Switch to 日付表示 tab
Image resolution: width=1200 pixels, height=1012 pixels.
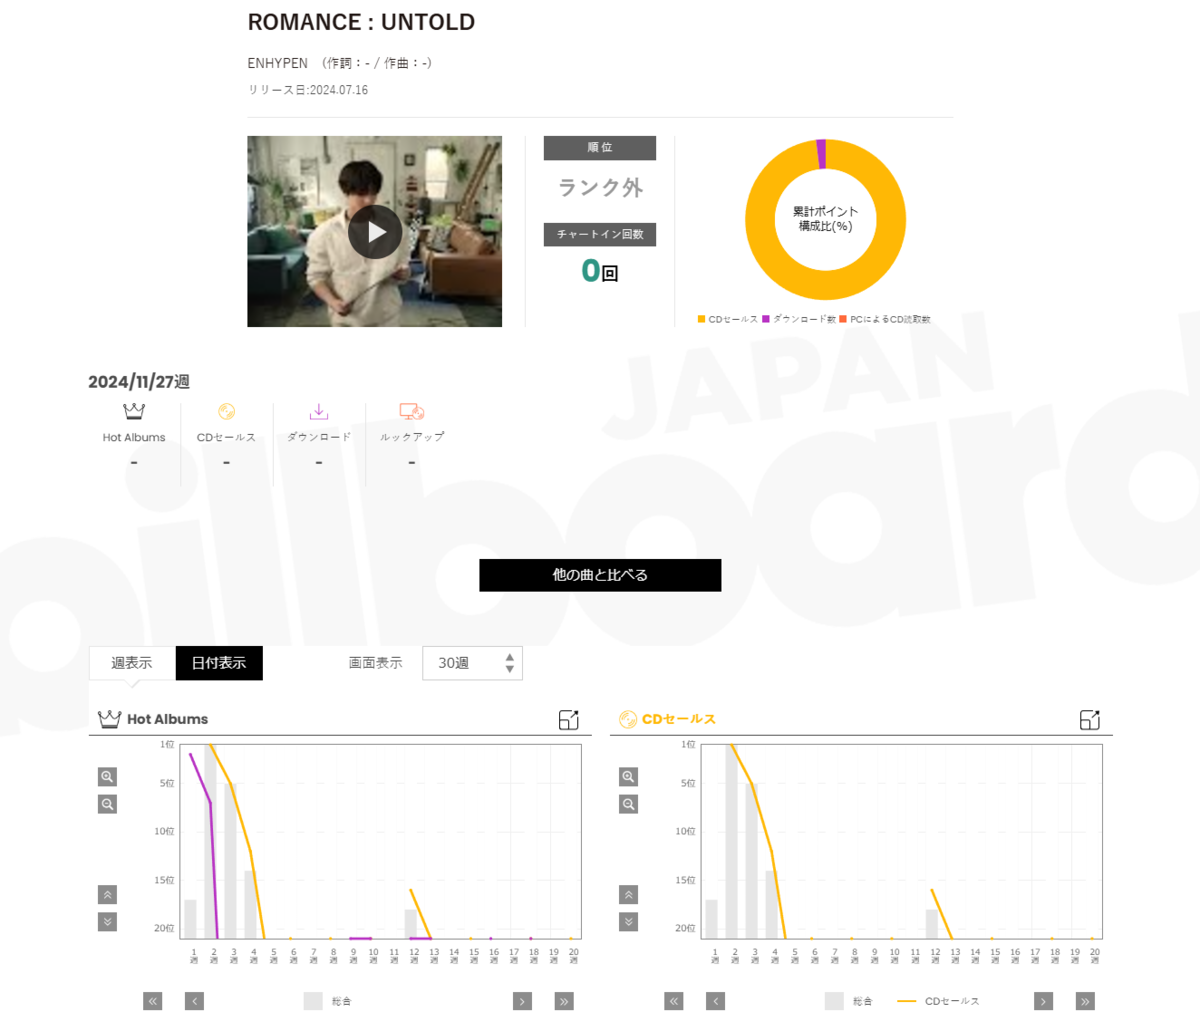(219, 663)
